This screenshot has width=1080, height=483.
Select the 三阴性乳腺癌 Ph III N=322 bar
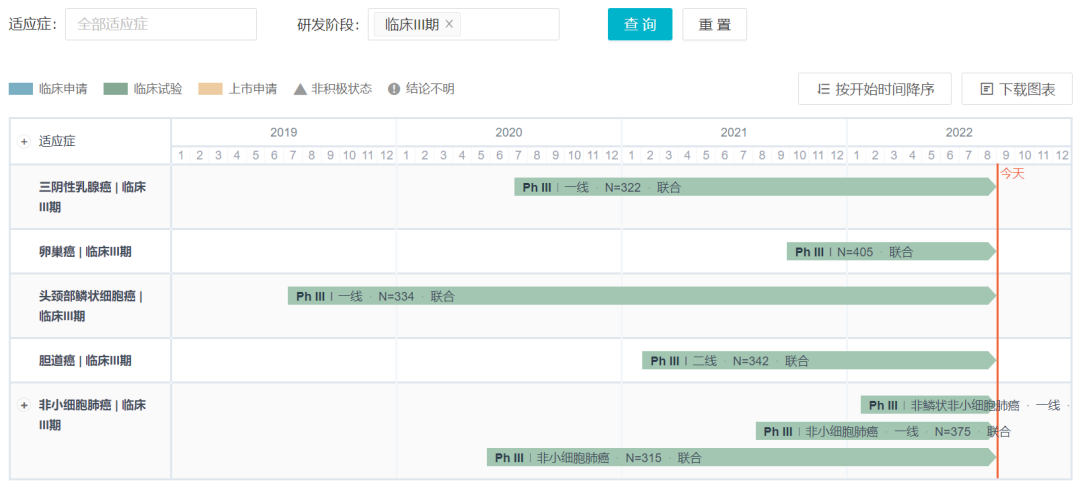pos(750,187)
